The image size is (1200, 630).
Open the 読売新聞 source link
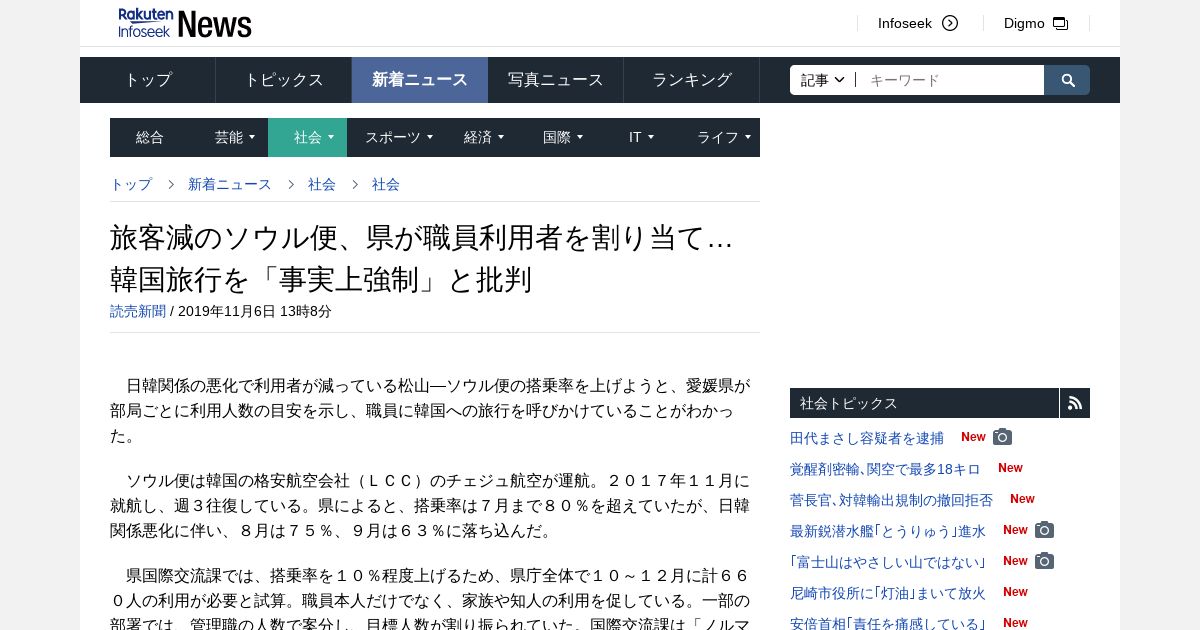[138, 311]
